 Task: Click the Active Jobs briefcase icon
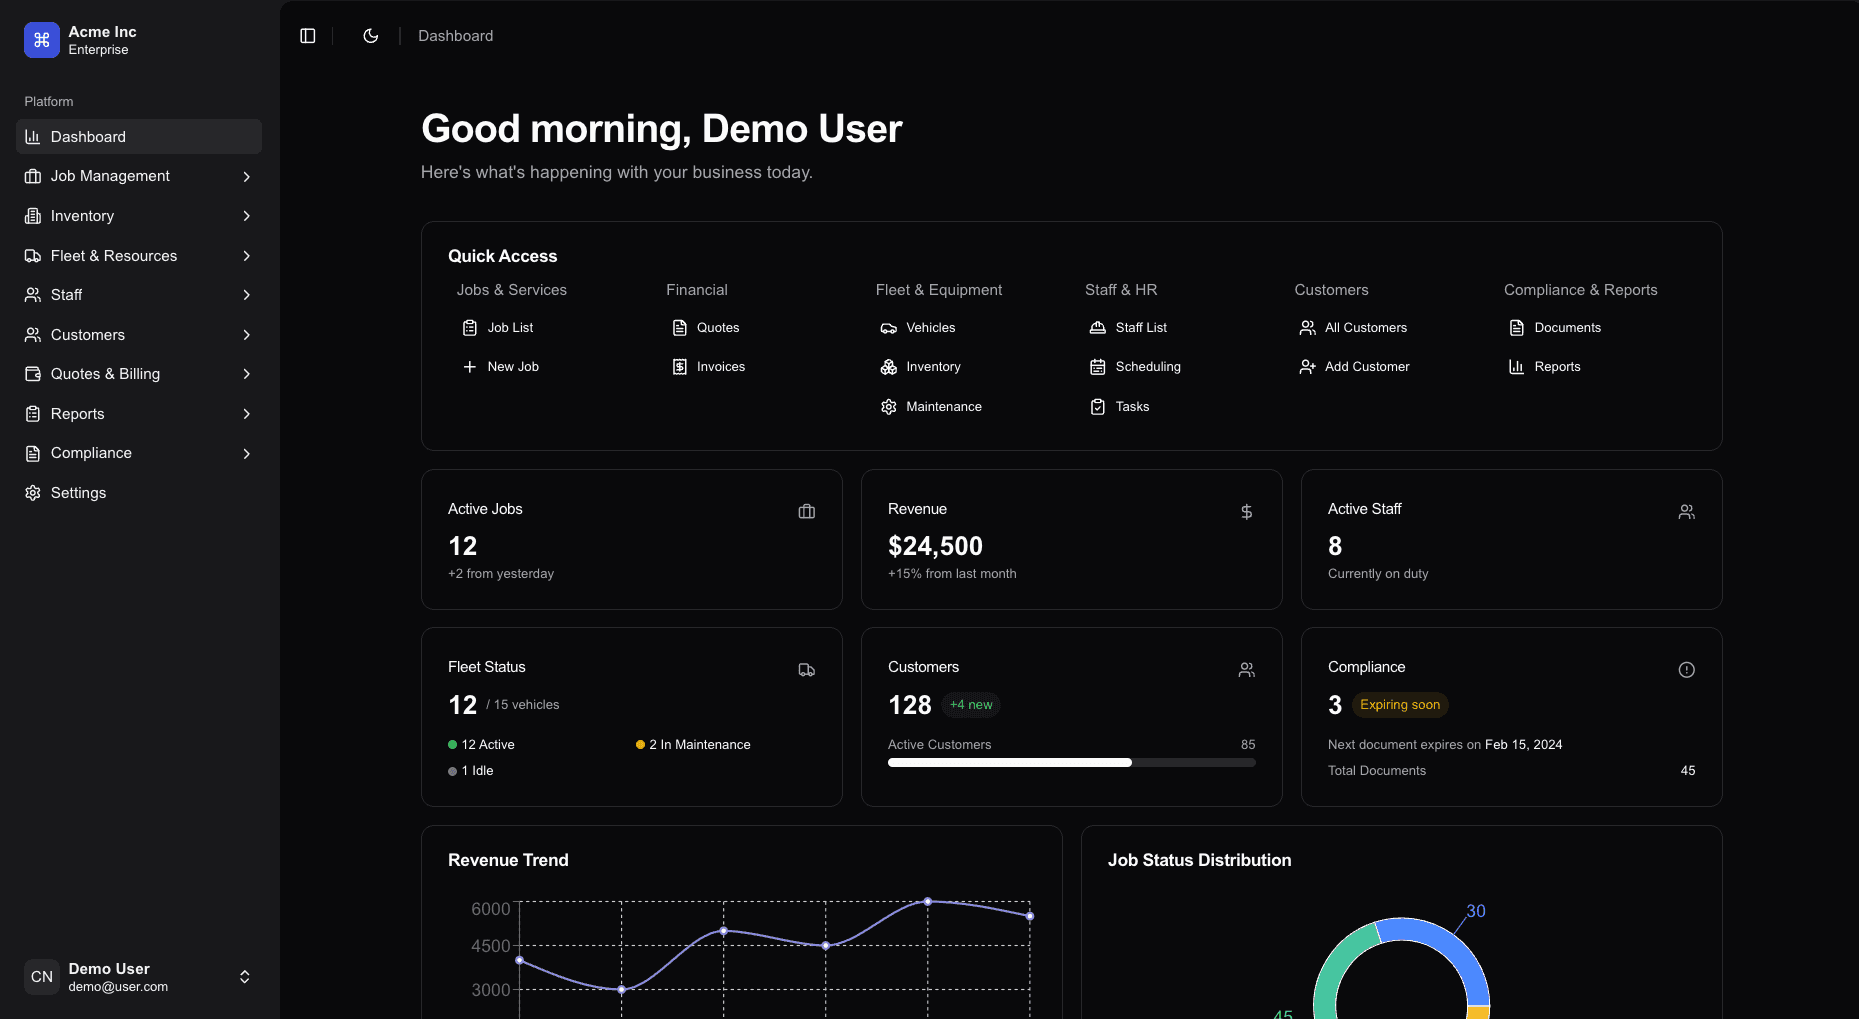(807, 512)
